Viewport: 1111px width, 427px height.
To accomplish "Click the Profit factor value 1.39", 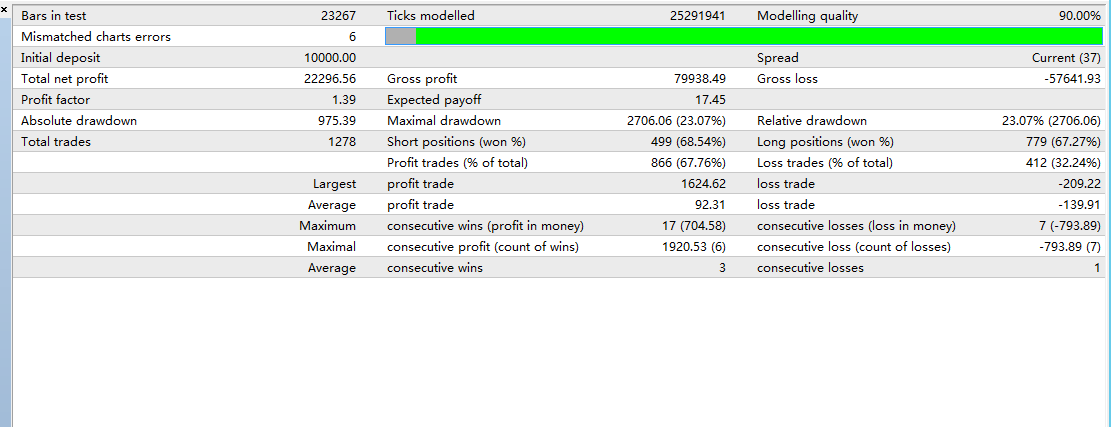I will (343, 100).
